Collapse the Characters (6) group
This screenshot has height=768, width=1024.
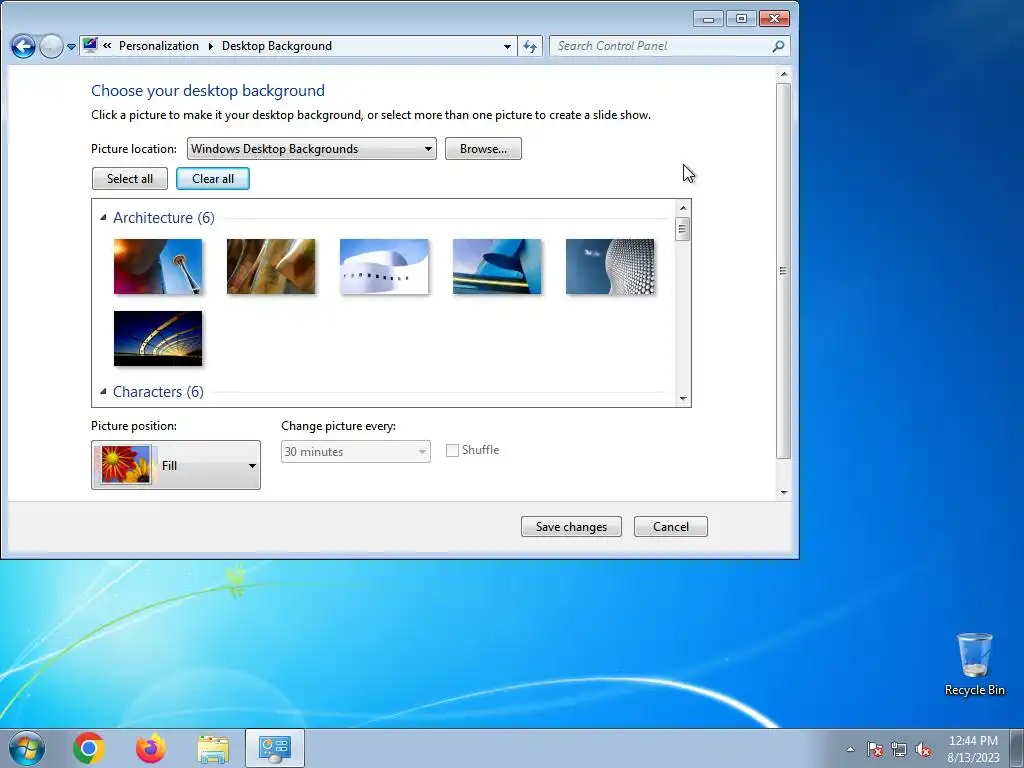click(x=103, y=391)
